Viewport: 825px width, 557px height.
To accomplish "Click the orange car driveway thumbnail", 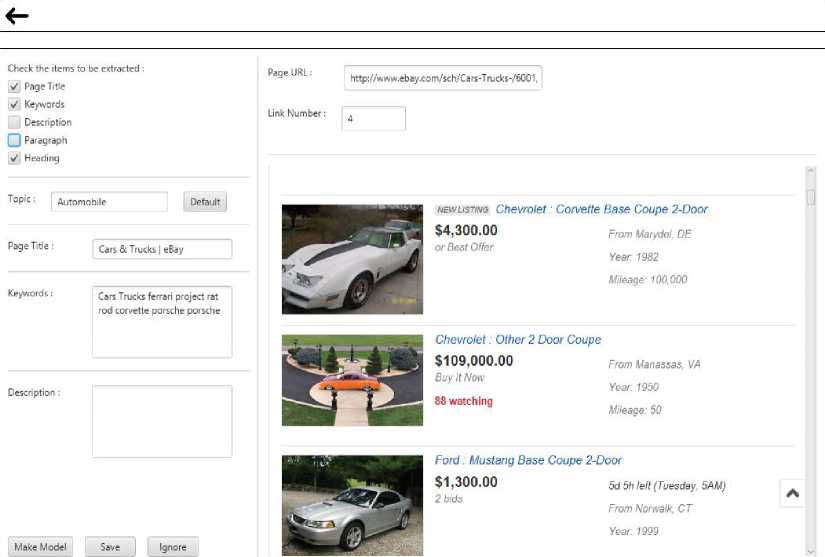I will (x=353, y=380).
